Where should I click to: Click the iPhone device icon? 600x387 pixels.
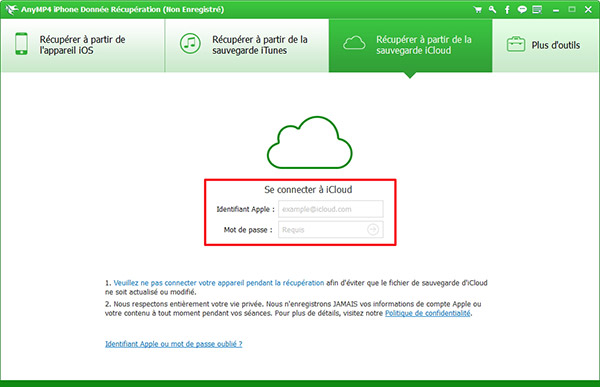[21, 44]
